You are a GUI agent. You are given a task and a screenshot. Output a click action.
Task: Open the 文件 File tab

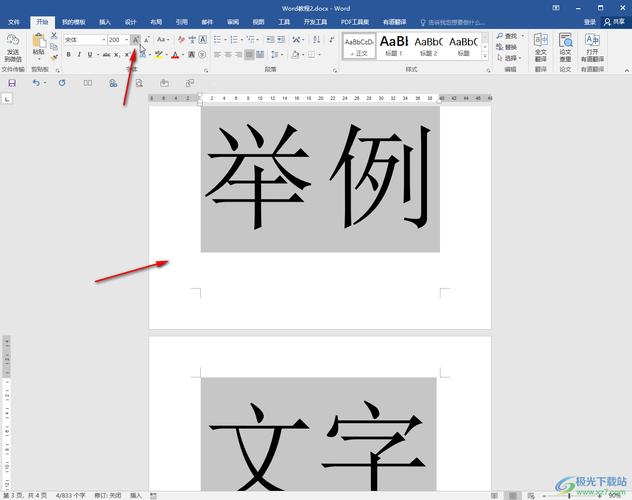(14, 22)
